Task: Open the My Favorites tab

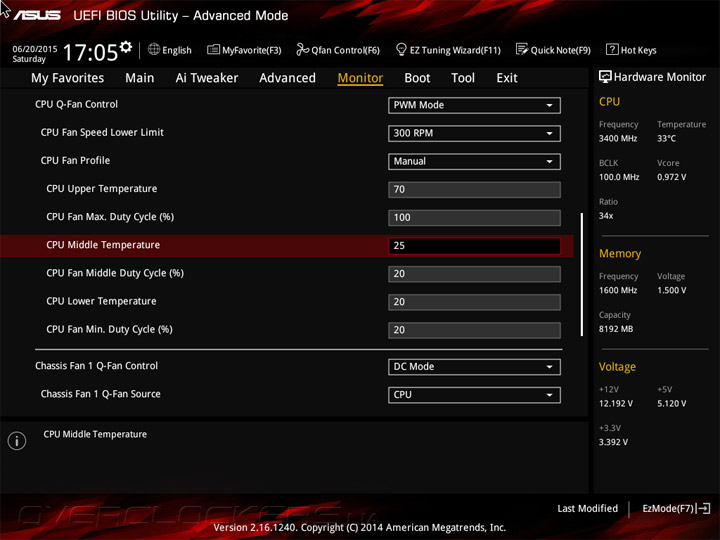Action: (68, 78)
